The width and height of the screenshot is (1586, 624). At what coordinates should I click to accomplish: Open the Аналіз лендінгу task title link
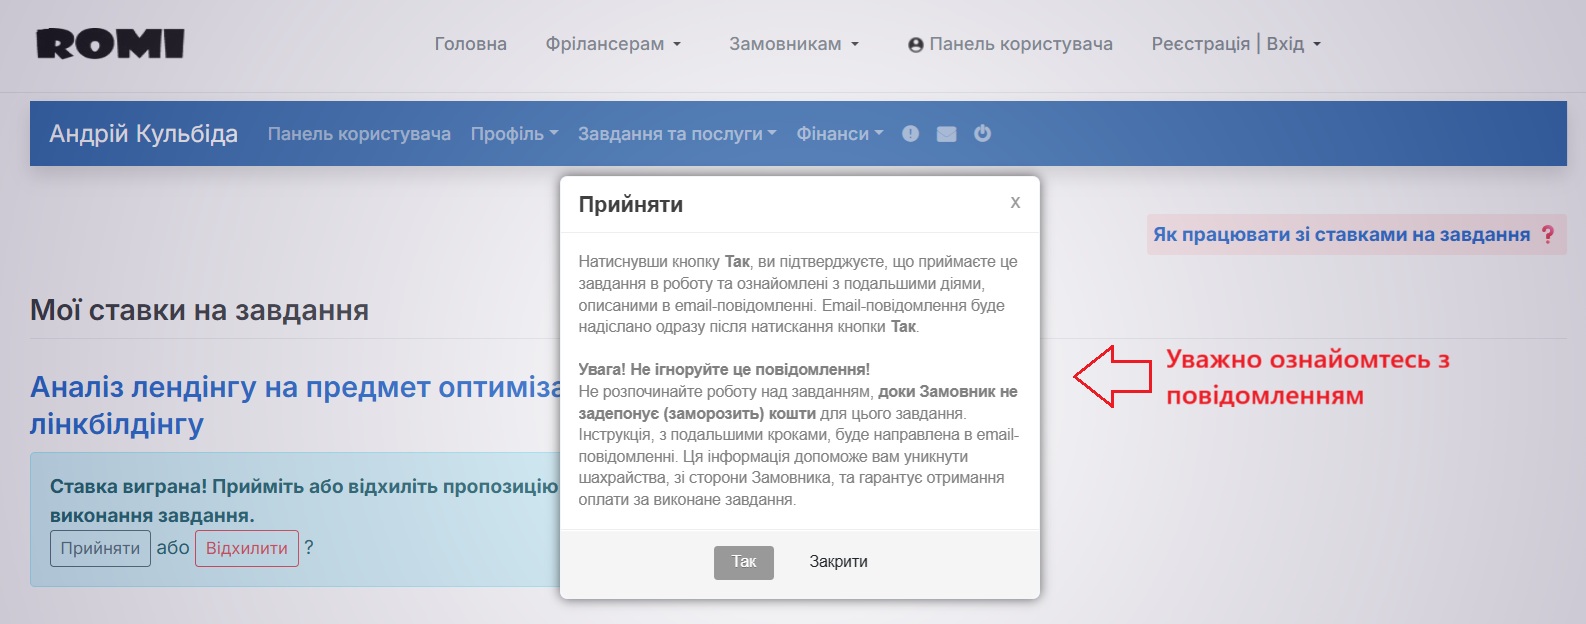click(296, 405)
